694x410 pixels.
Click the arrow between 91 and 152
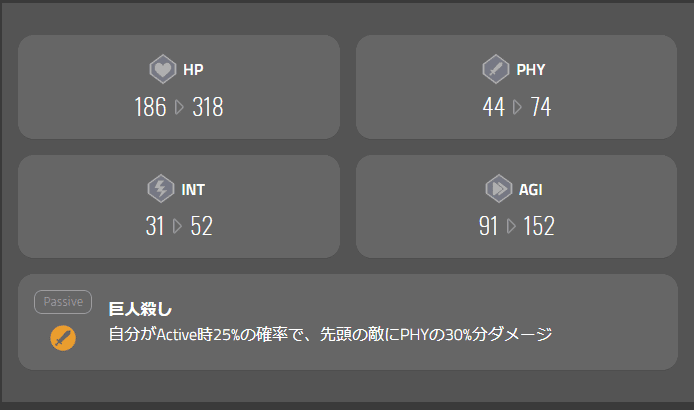coord(511,226)
